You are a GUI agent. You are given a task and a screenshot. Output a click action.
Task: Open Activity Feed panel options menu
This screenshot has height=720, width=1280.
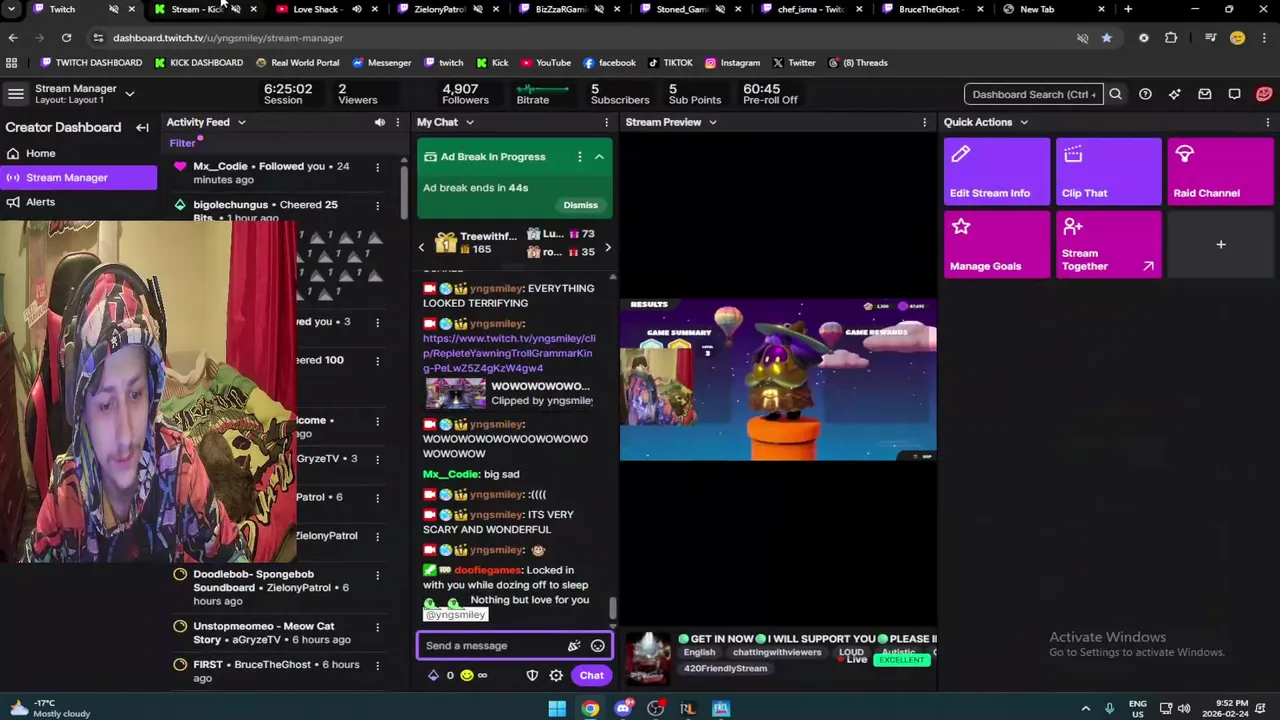pos(398,122)
